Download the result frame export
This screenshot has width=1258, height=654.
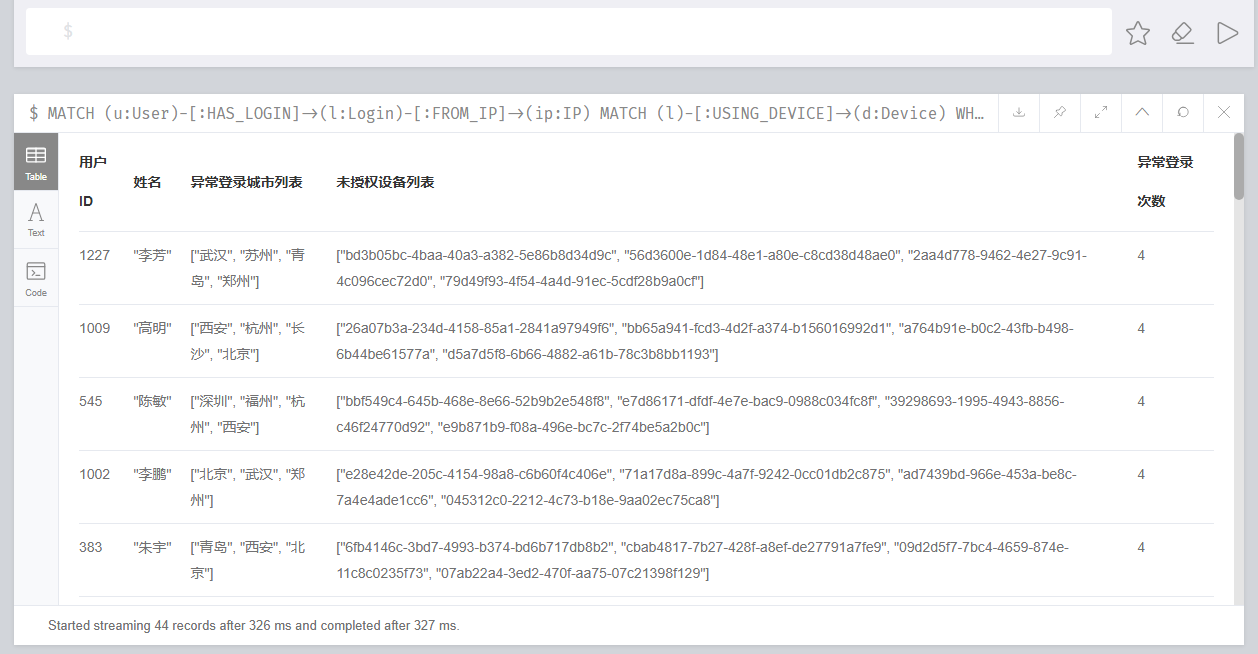pos(1019,113)
